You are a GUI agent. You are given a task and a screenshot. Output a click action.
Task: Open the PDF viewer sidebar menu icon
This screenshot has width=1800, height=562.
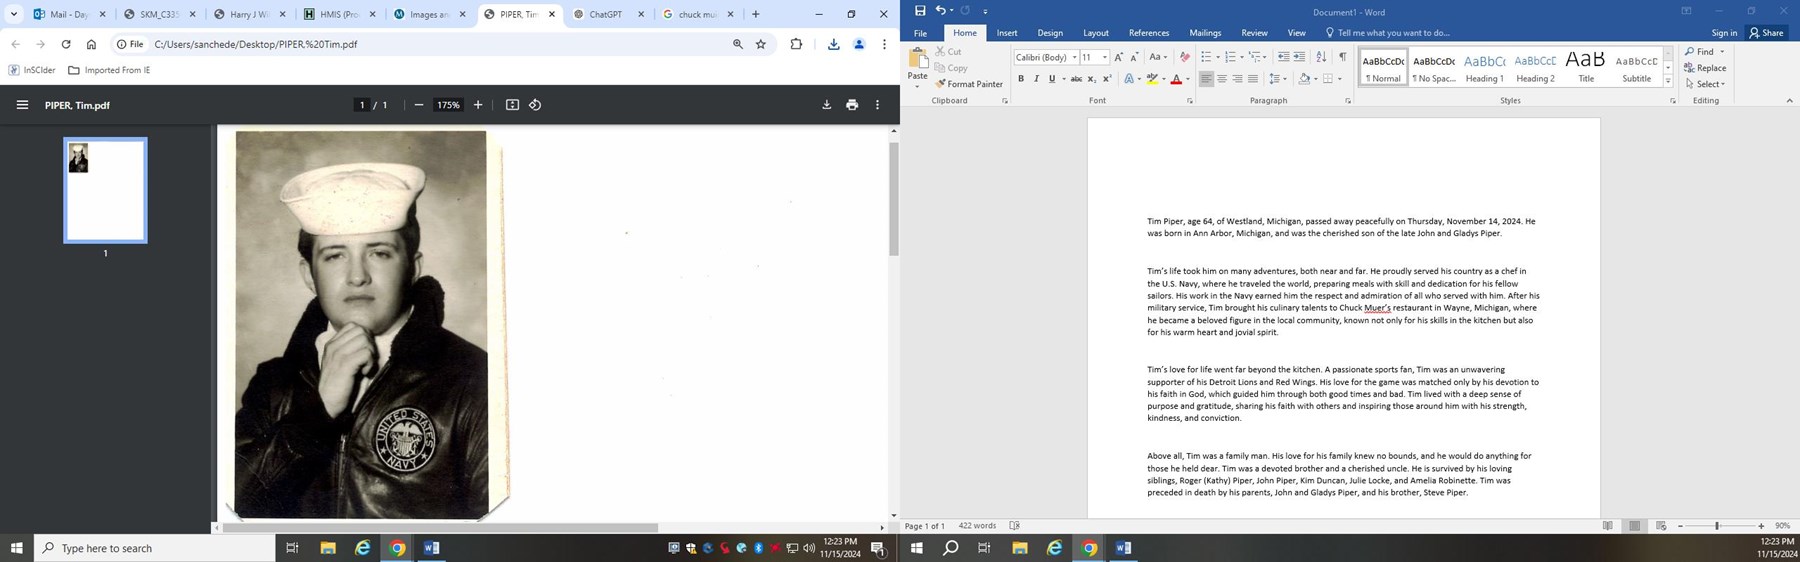[x=22, y=105]
